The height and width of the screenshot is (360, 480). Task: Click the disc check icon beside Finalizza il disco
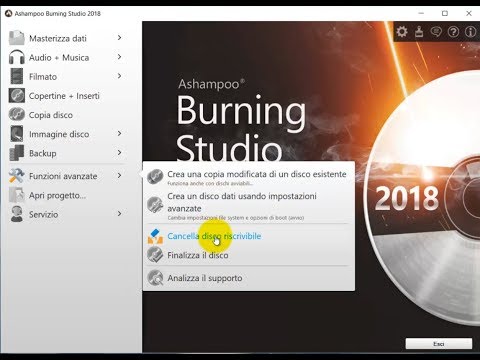tap(155, 255)
